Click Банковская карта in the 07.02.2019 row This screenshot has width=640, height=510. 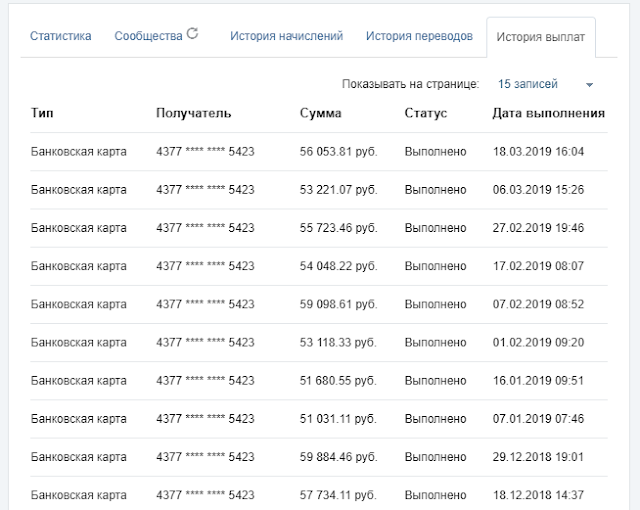tap(79, 304)
